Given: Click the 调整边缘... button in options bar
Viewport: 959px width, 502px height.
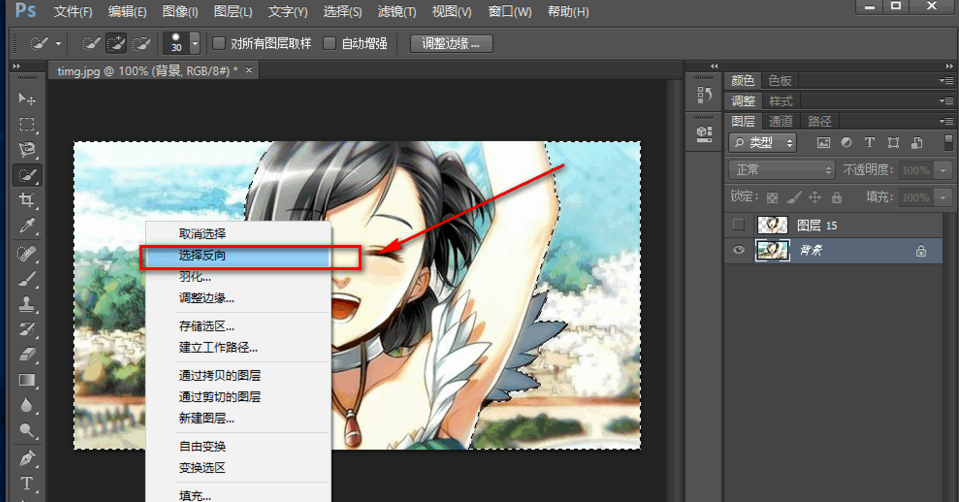Looking at the screenshot, I should 451,44.
